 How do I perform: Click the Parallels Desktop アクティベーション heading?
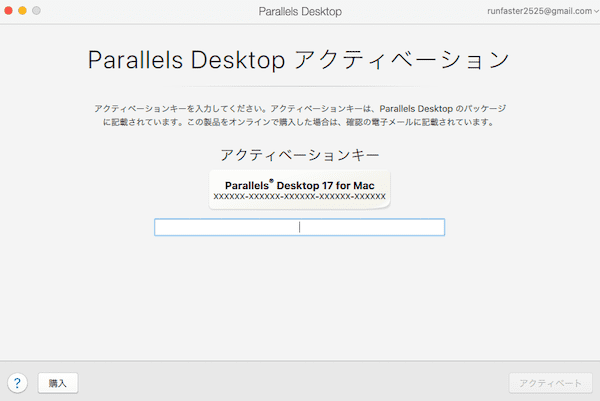pos(298,60)
